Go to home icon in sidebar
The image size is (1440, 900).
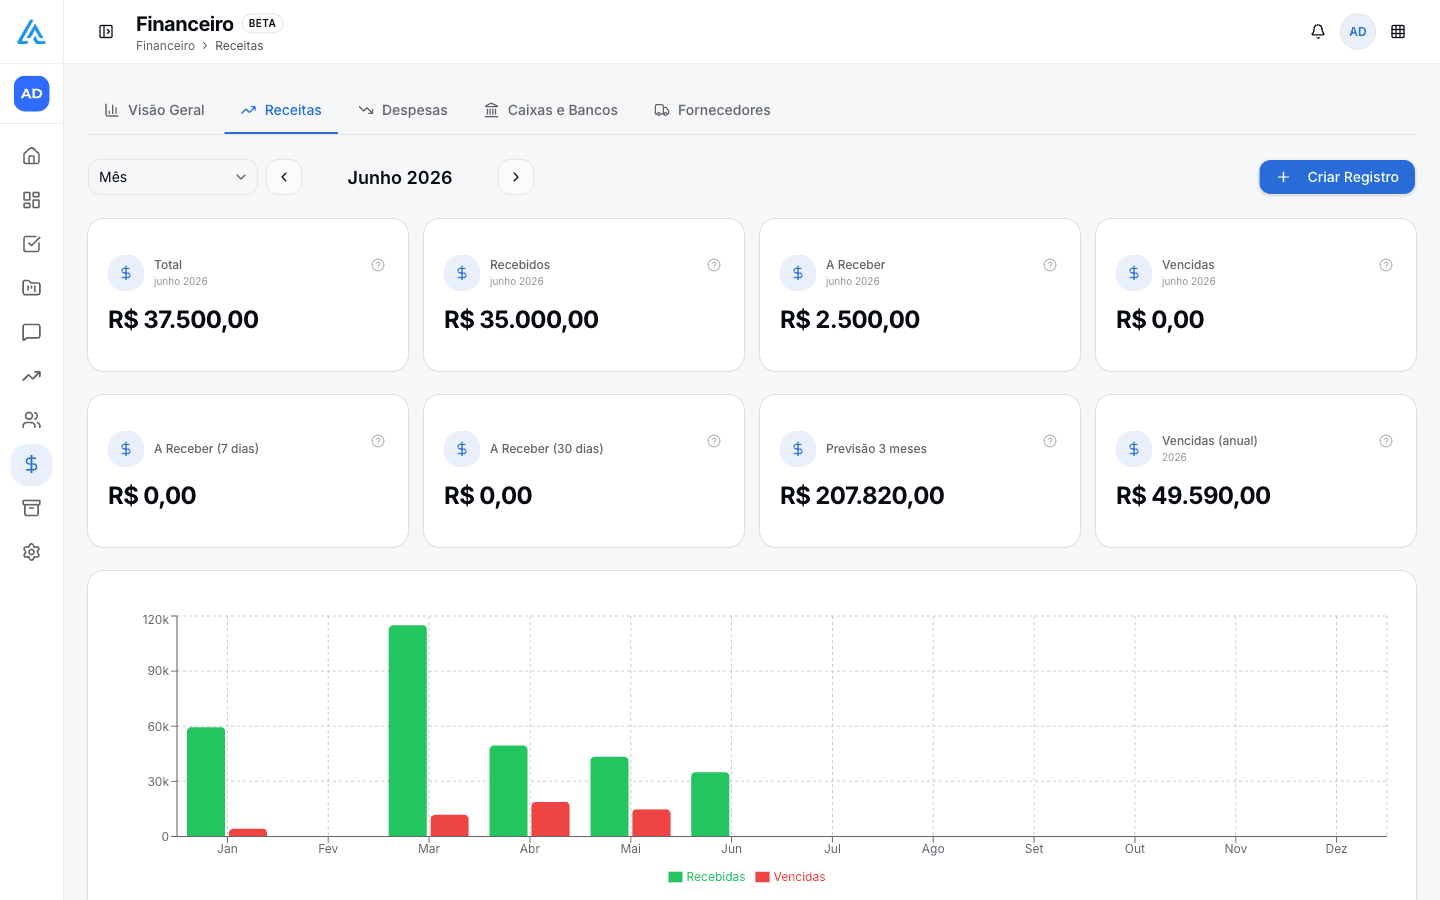coord(32,156)
